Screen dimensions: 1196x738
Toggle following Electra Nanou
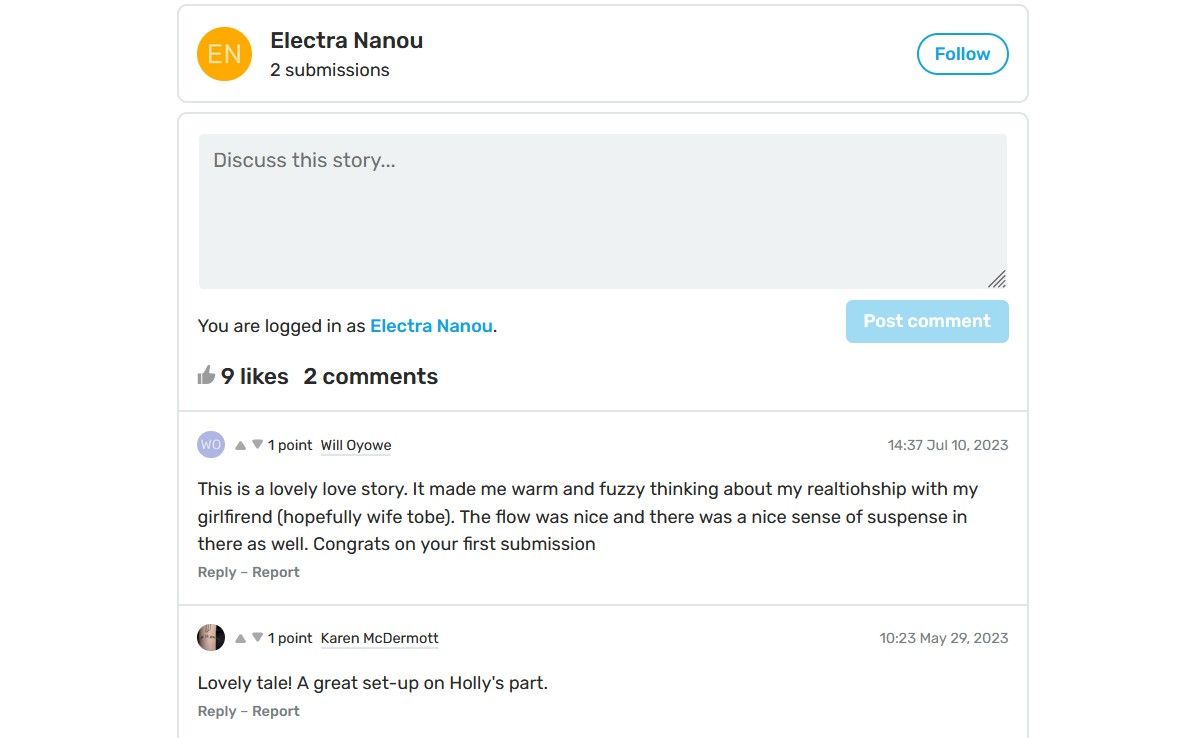(961, 53)
